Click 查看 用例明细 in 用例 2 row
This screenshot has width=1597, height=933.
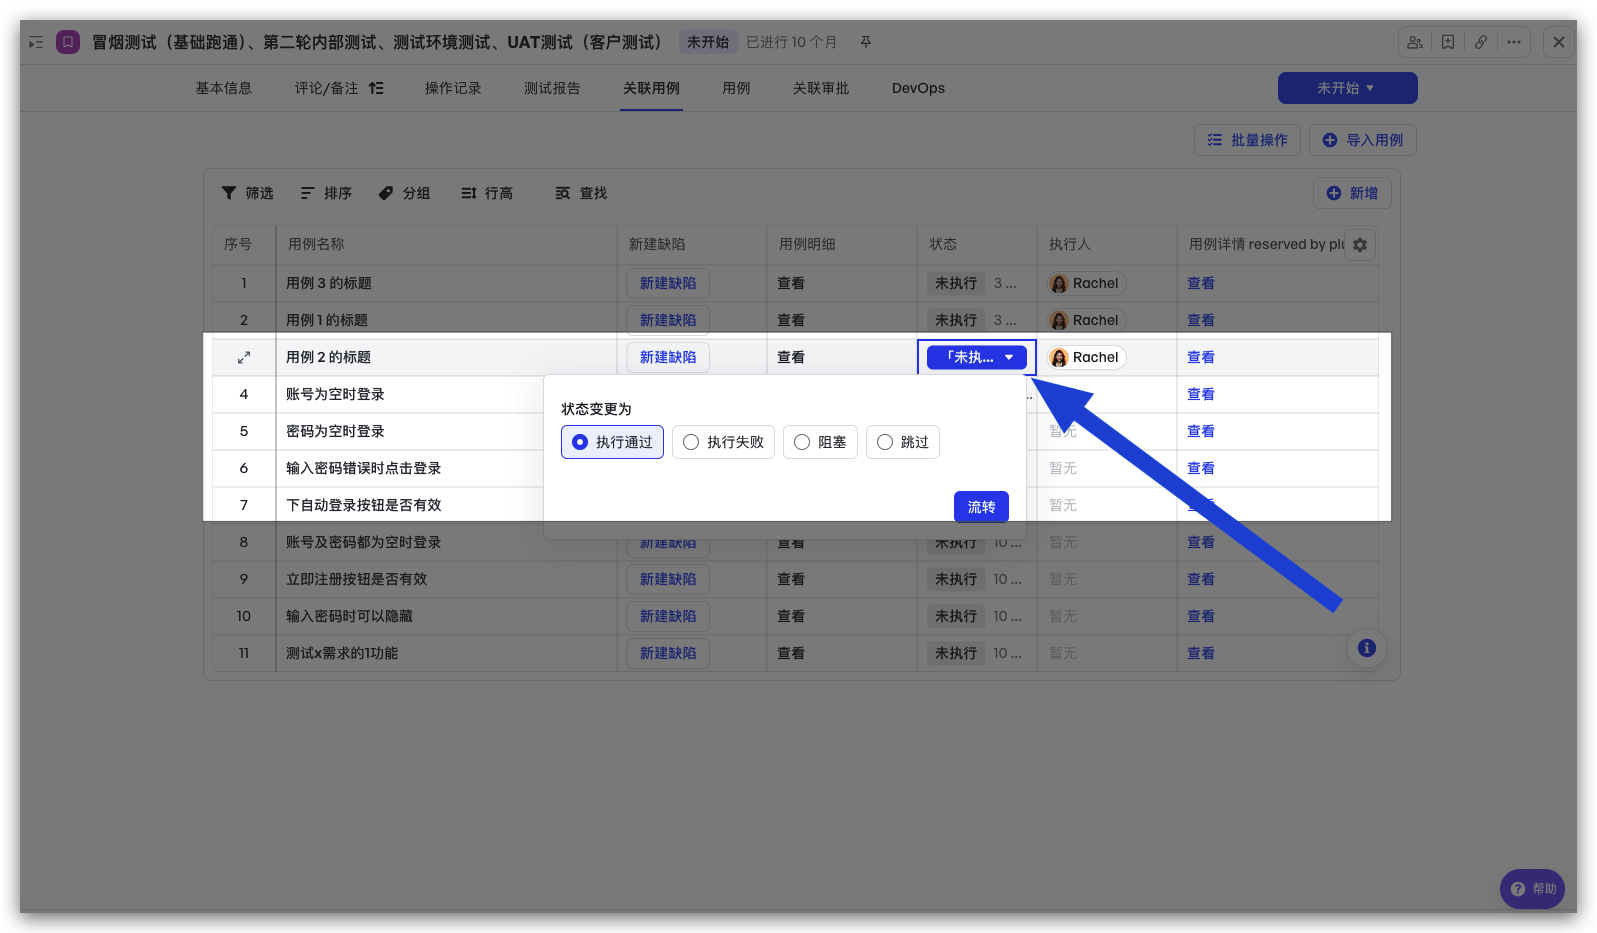tap(791, 357)
